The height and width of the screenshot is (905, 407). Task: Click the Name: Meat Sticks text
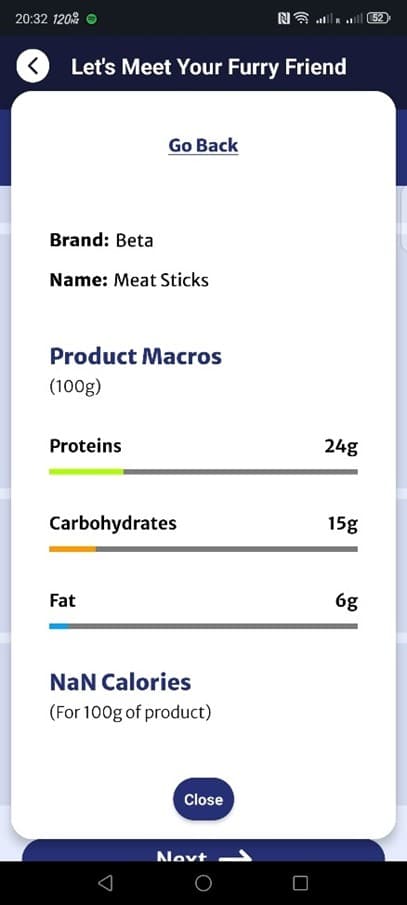(129, 280)
